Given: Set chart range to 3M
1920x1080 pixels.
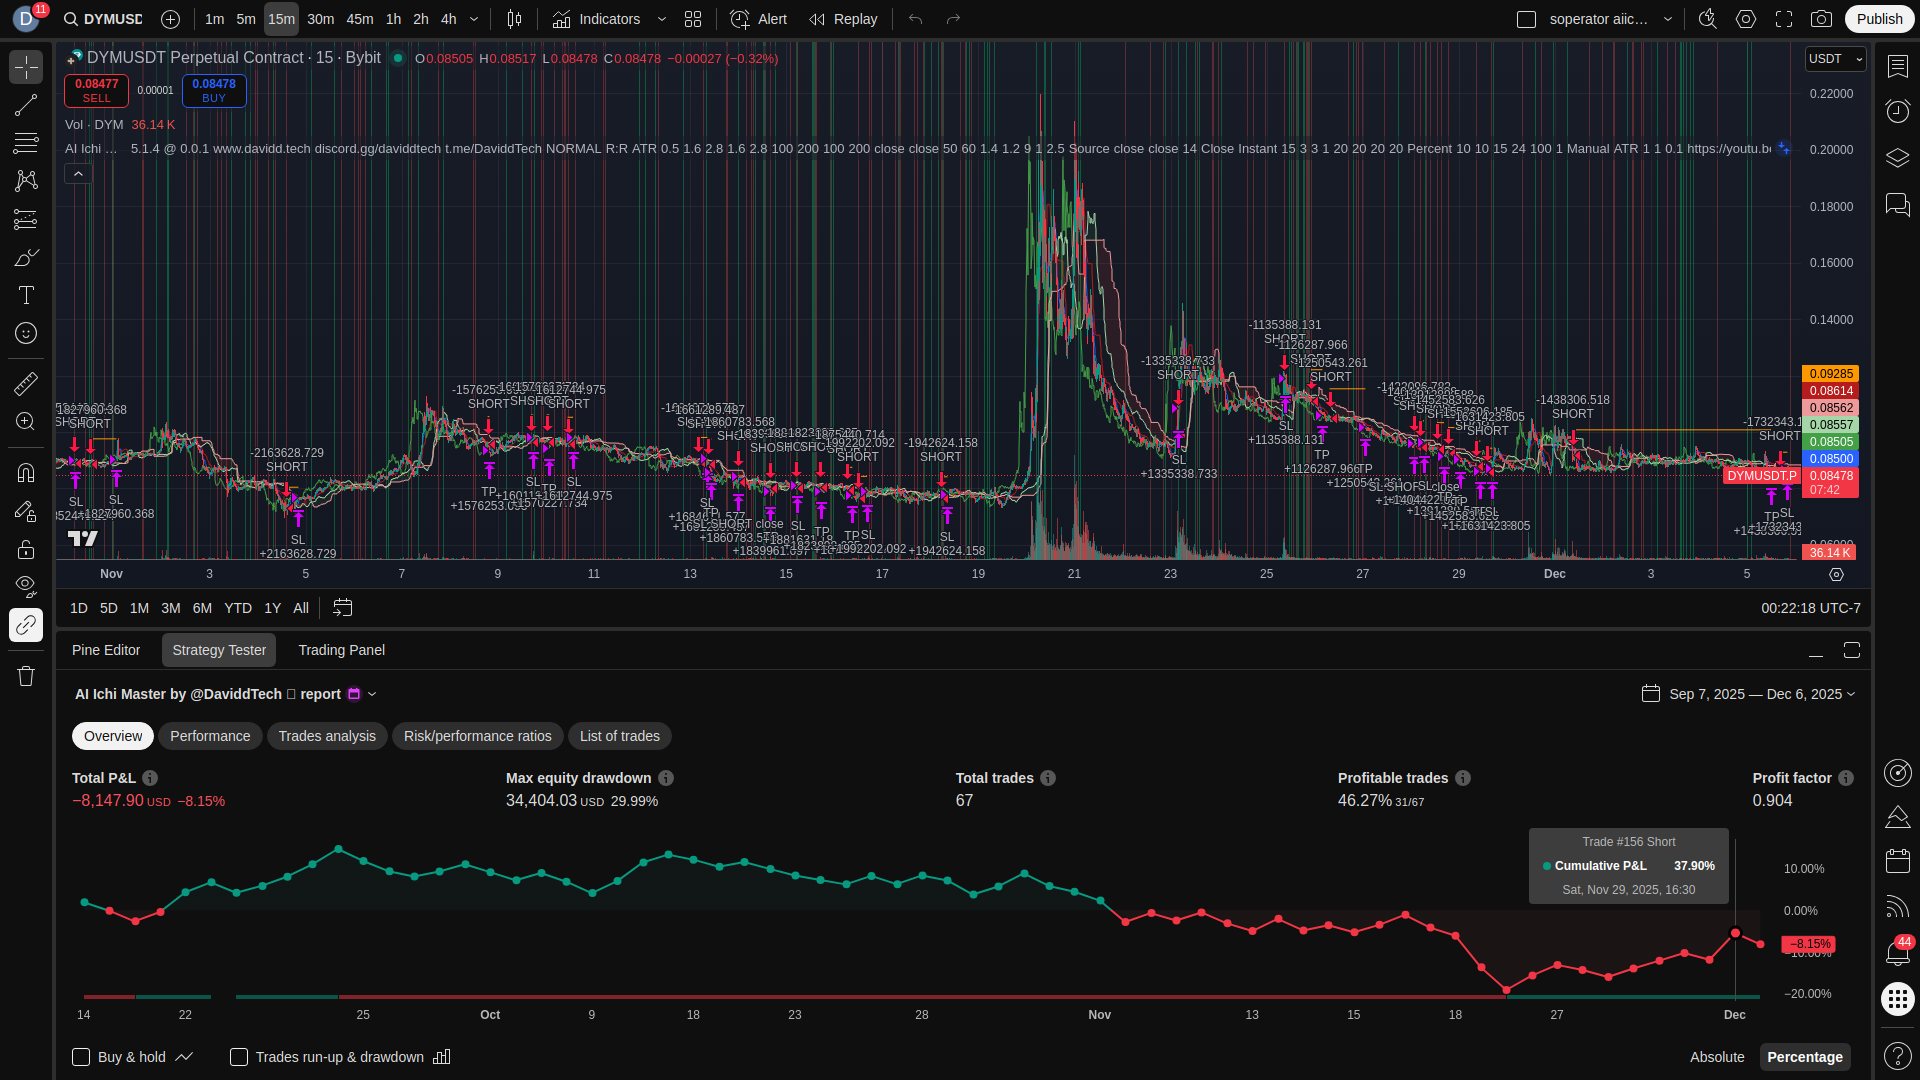Looking at the screenshot, I should coord(171,608).
